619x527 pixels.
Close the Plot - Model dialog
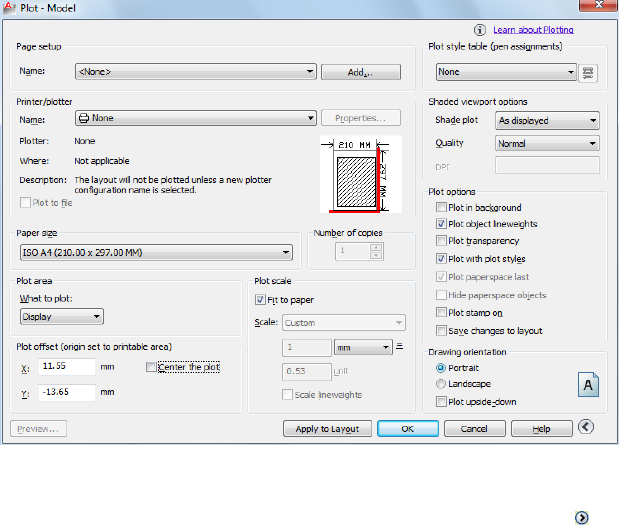[x=598, y=5]
